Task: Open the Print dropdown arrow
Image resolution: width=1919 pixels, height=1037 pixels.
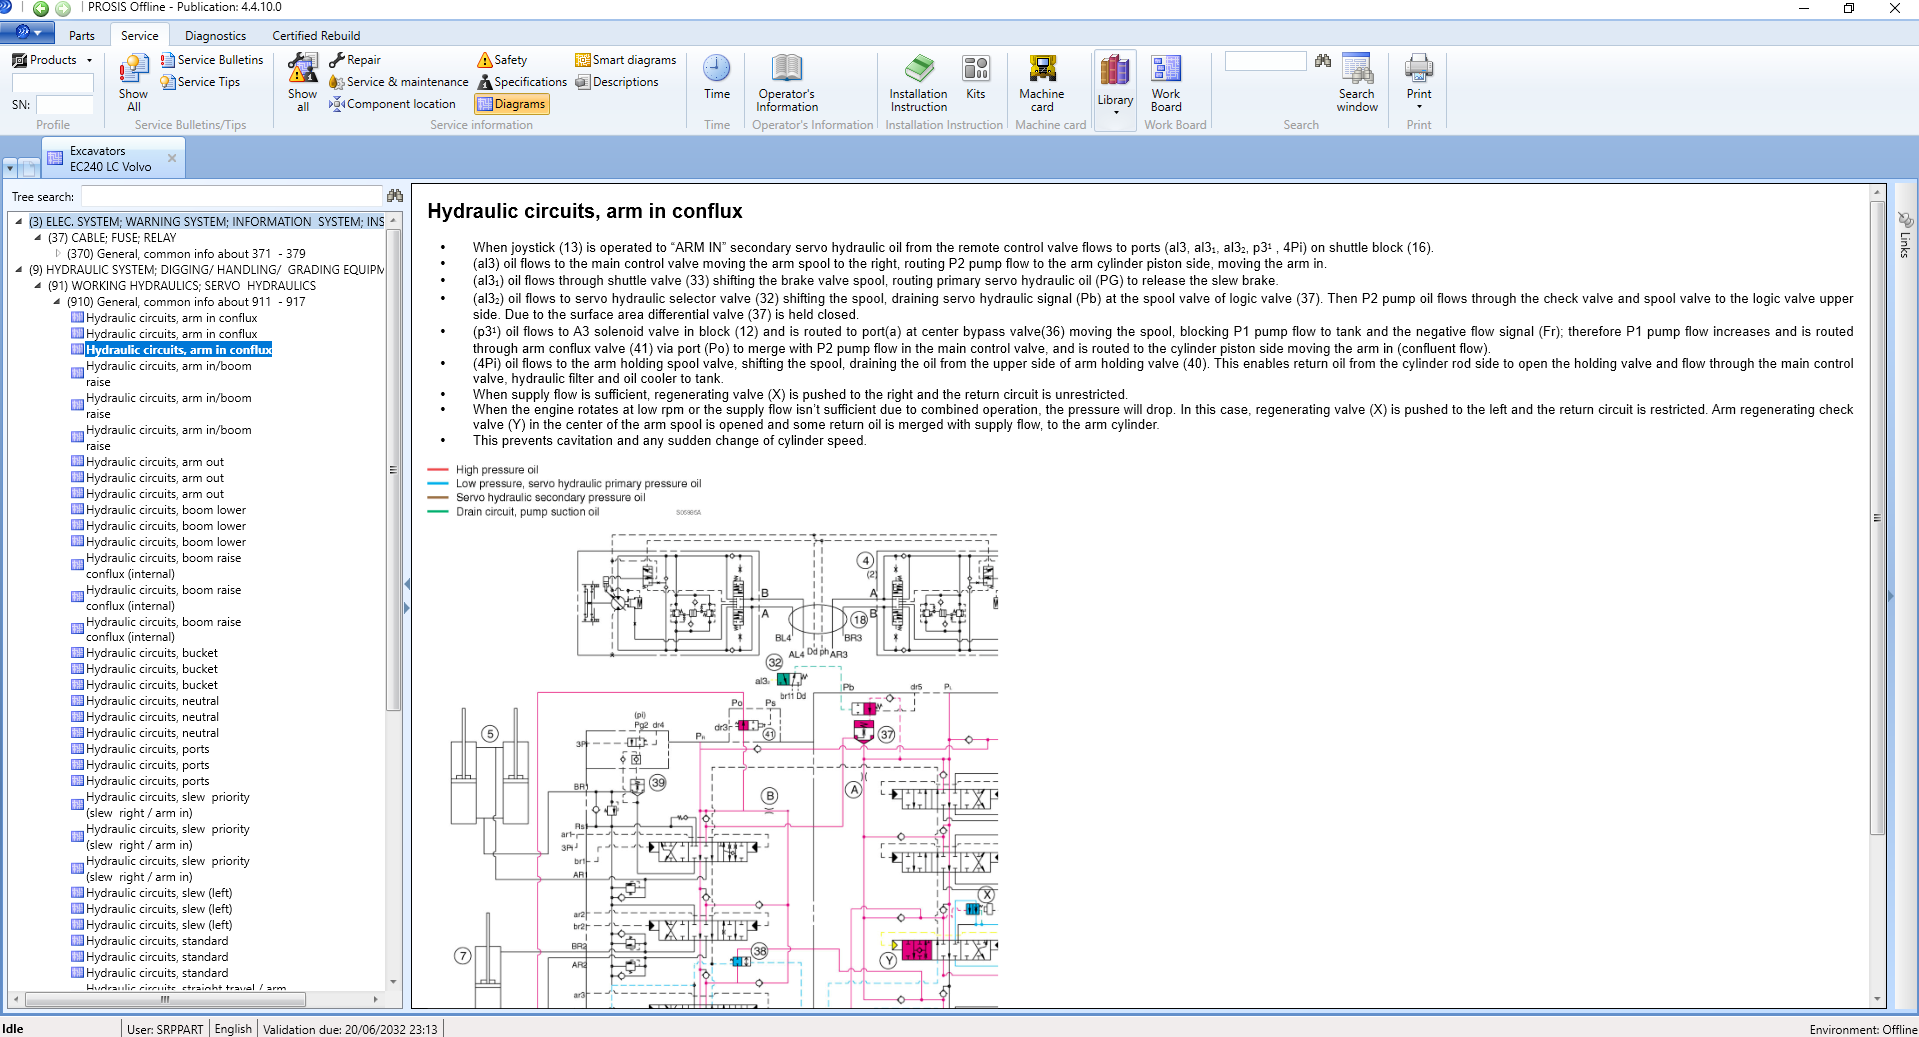Action: tap(1418, 108)
